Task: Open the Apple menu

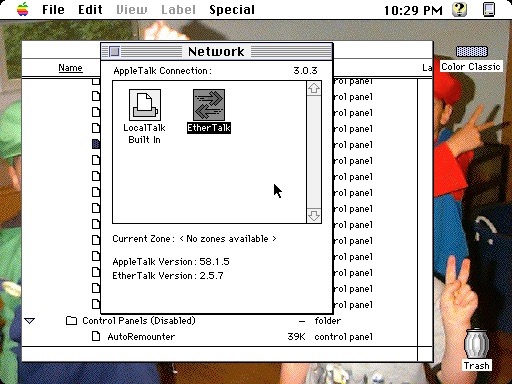Action: click(23, 9)
